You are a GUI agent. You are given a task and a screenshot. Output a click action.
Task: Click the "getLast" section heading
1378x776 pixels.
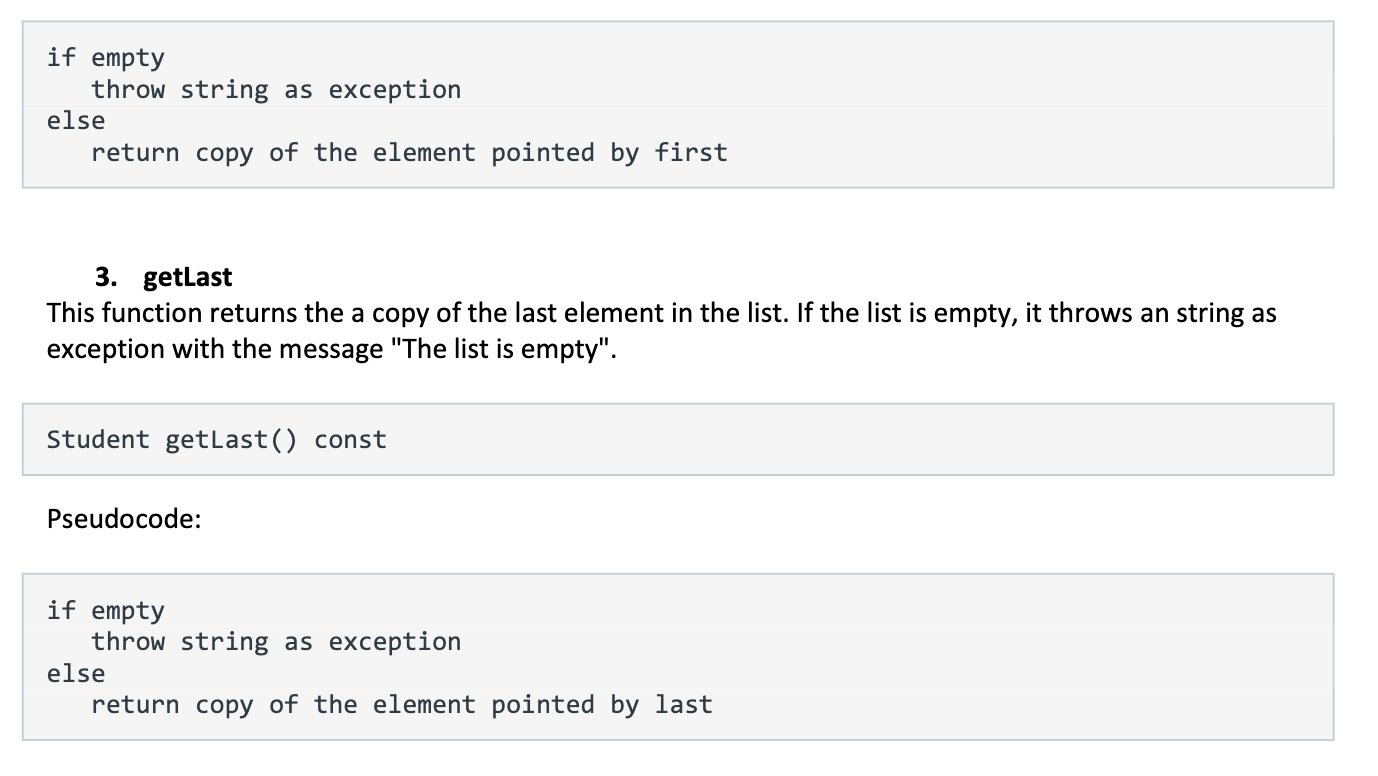point(188,277)
